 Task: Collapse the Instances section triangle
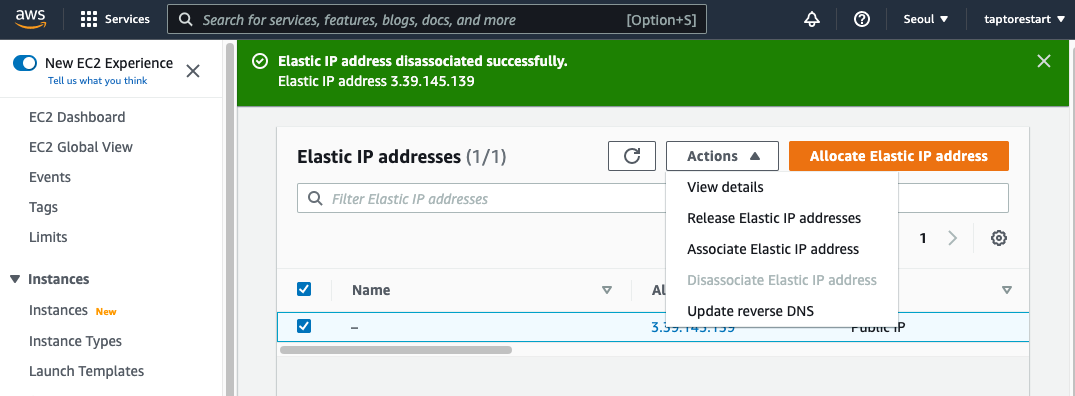15,280
